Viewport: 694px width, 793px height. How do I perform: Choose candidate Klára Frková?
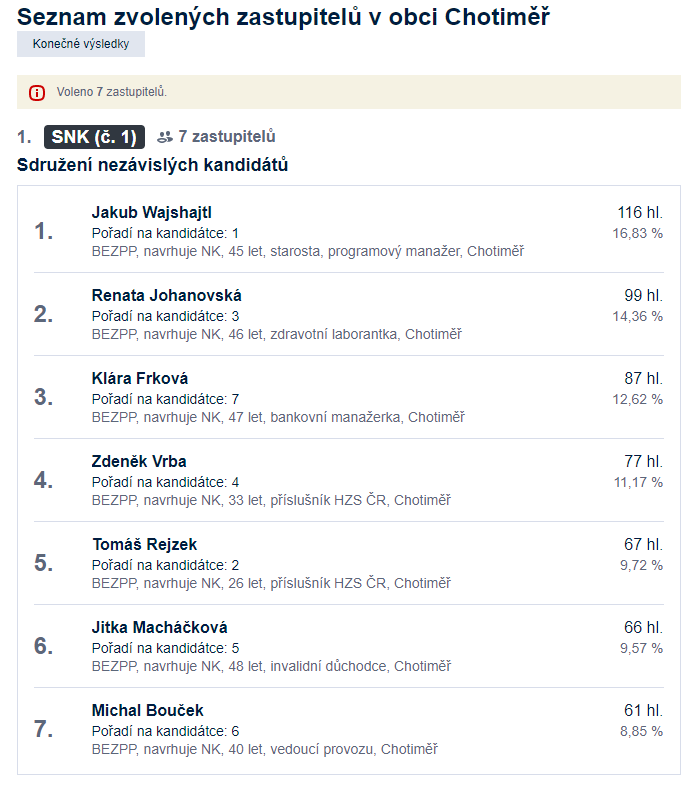pos(140,378)
